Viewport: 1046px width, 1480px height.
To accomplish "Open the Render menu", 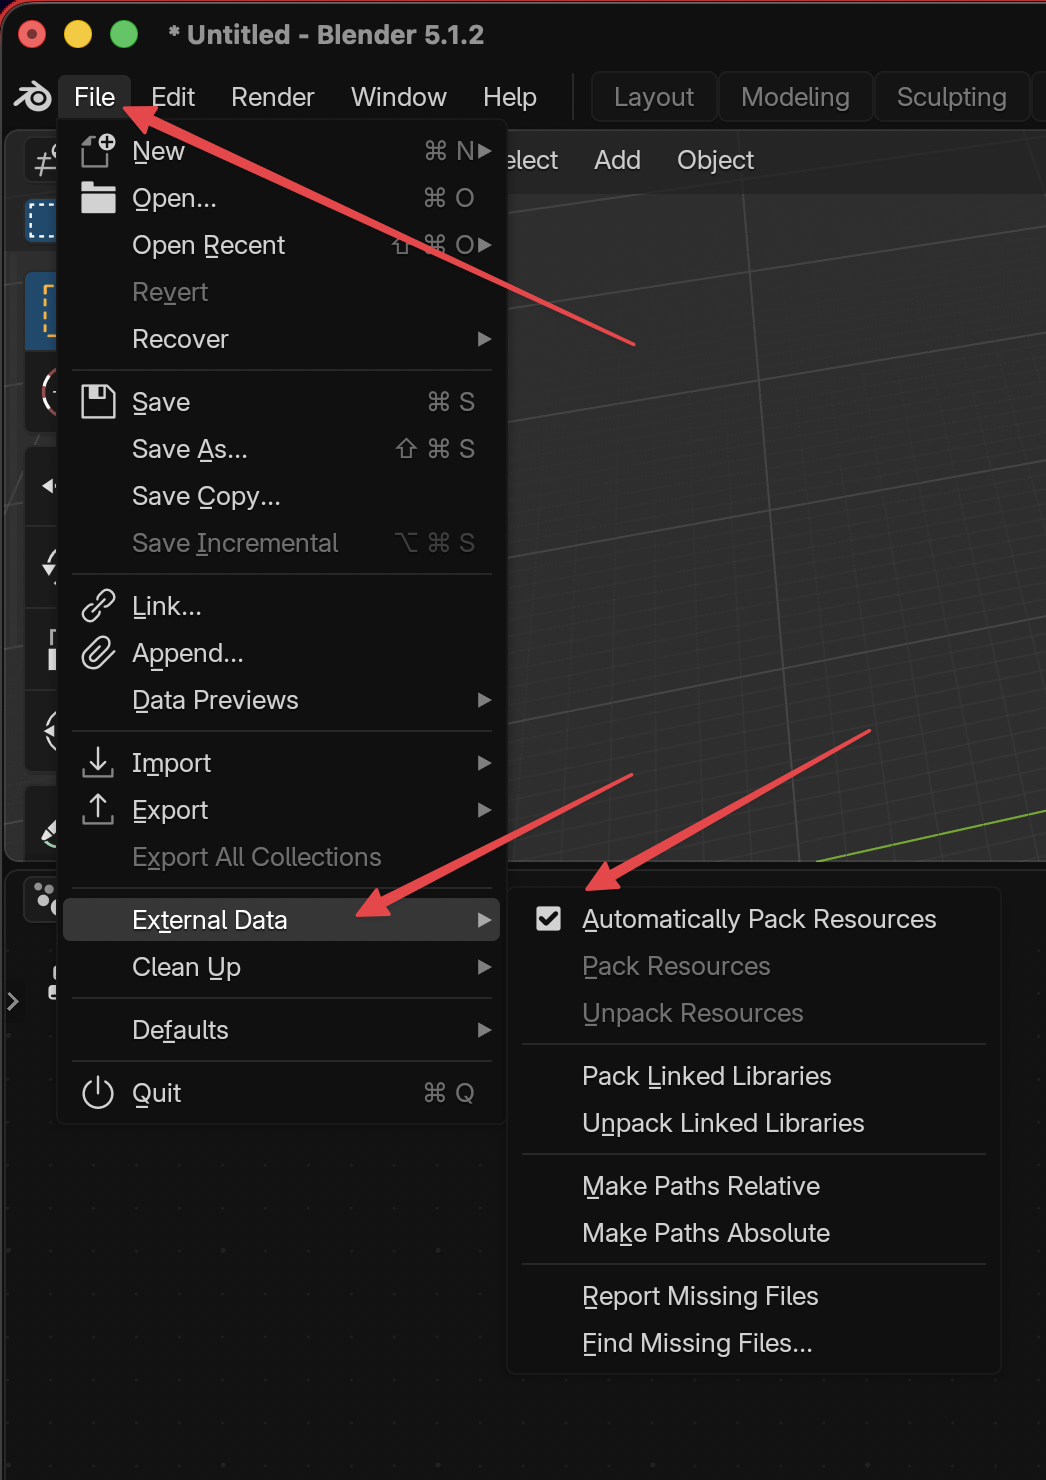I will [x=273, y=97].
